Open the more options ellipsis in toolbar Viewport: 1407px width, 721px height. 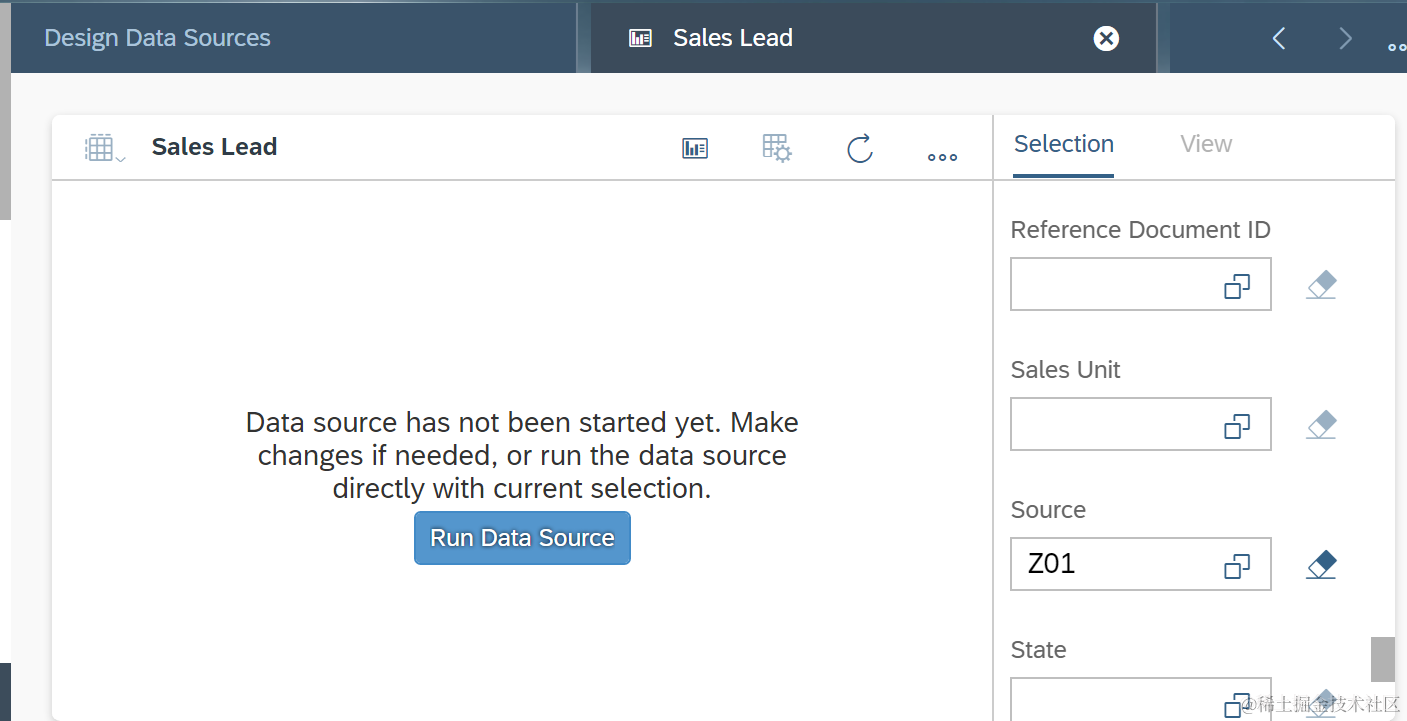tap(942, 157)
